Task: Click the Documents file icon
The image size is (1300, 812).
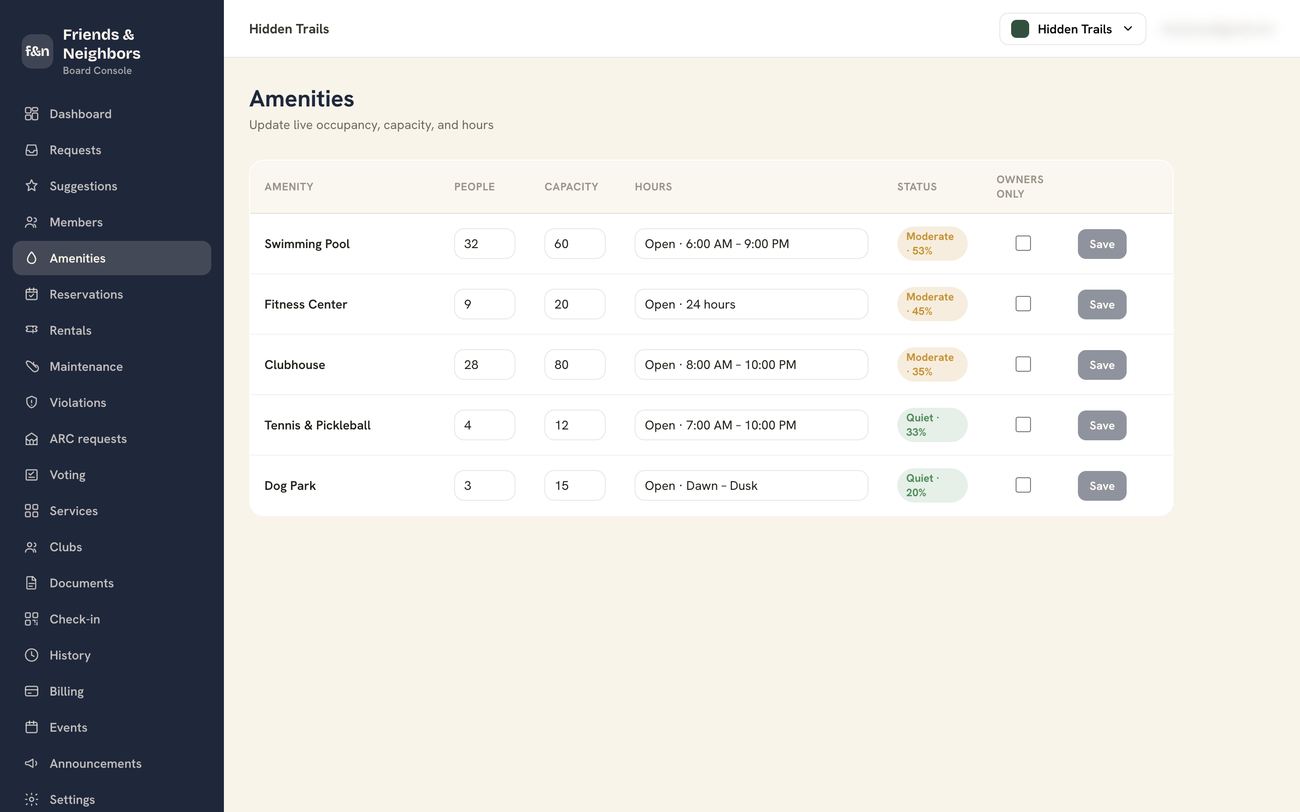Action: point(32,583)
